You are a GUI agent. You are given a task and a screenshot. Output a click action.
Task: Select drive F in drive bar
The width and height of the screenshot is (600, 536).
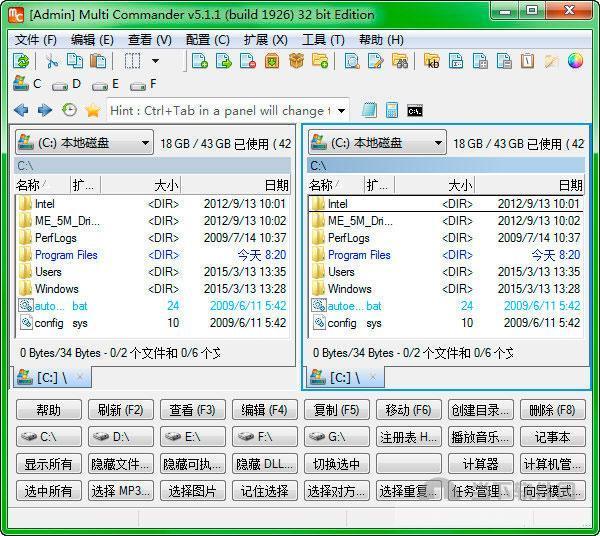pos(143,84)
